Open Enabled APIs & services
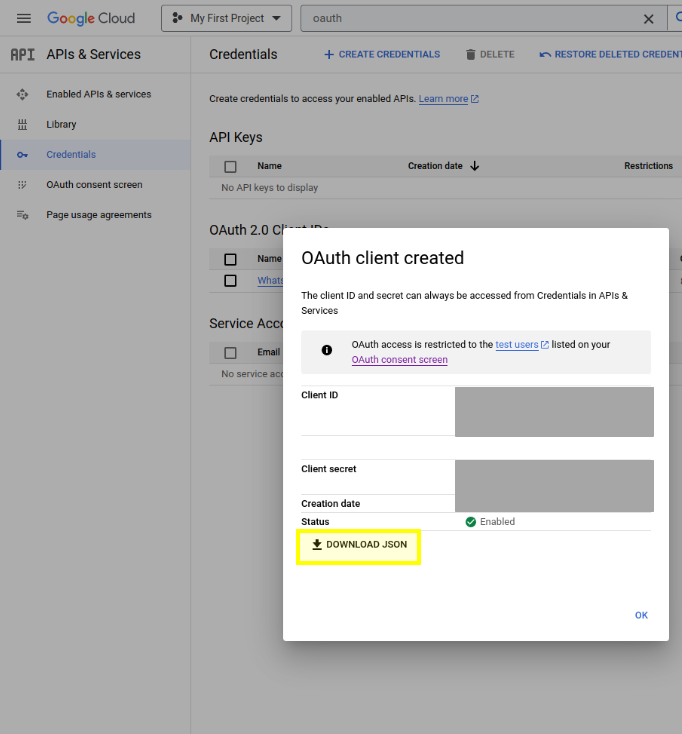682x734 pixels. click(x=98, y=94)
